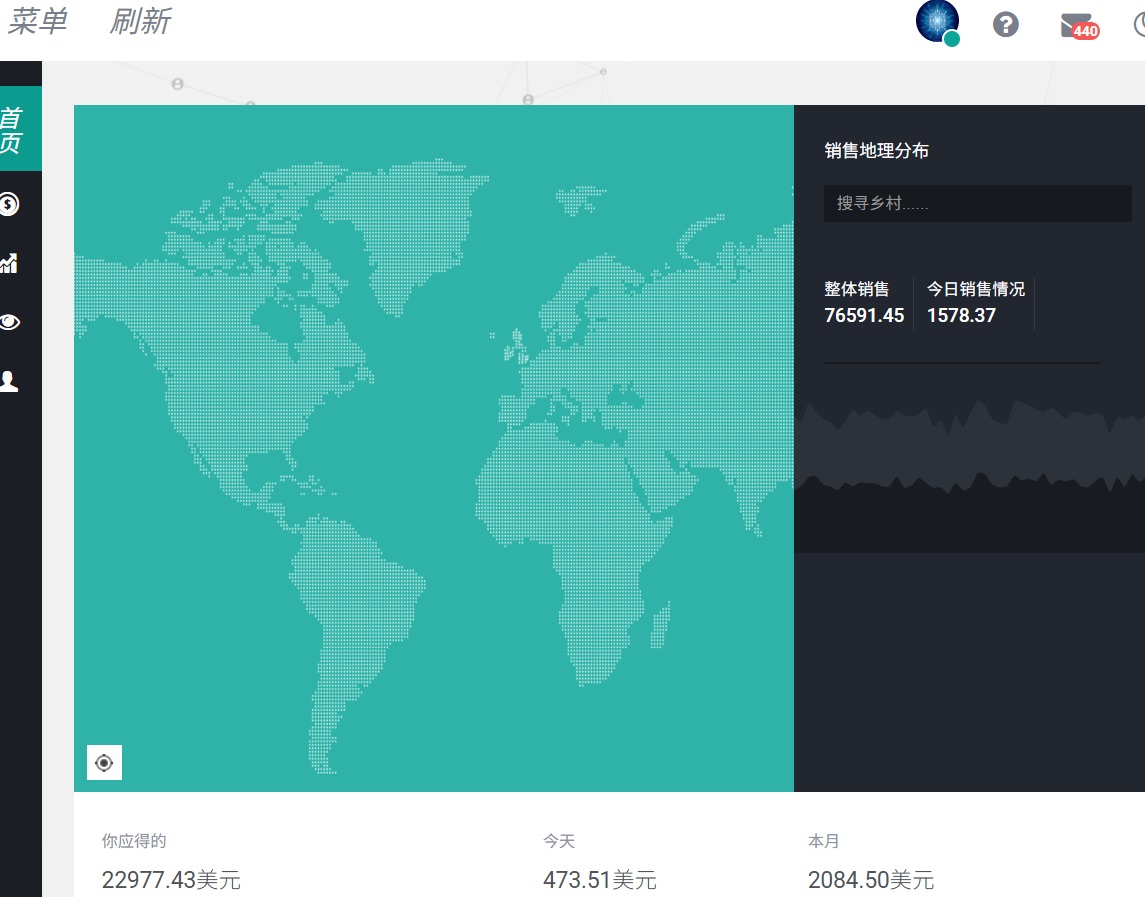Screen dimensions: 1145x897
Task: Click the user avatar in the header
Action: point(937,22)
